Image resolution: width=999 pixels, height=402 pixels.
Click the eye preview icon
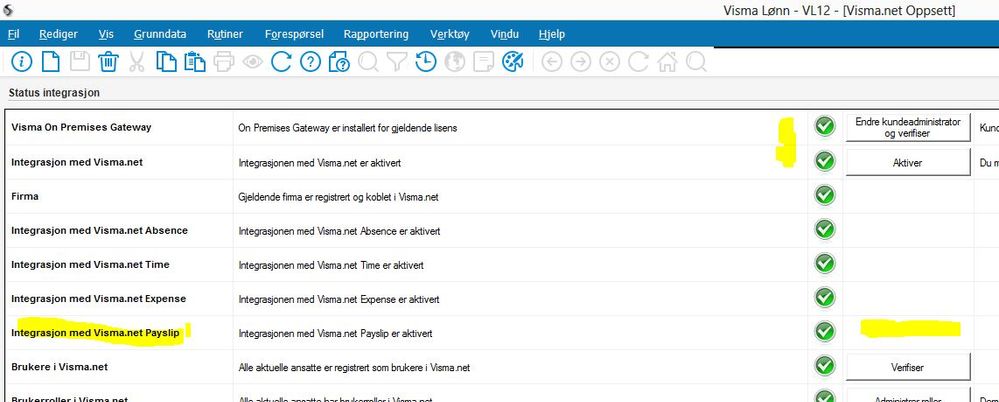coord(253,62)
